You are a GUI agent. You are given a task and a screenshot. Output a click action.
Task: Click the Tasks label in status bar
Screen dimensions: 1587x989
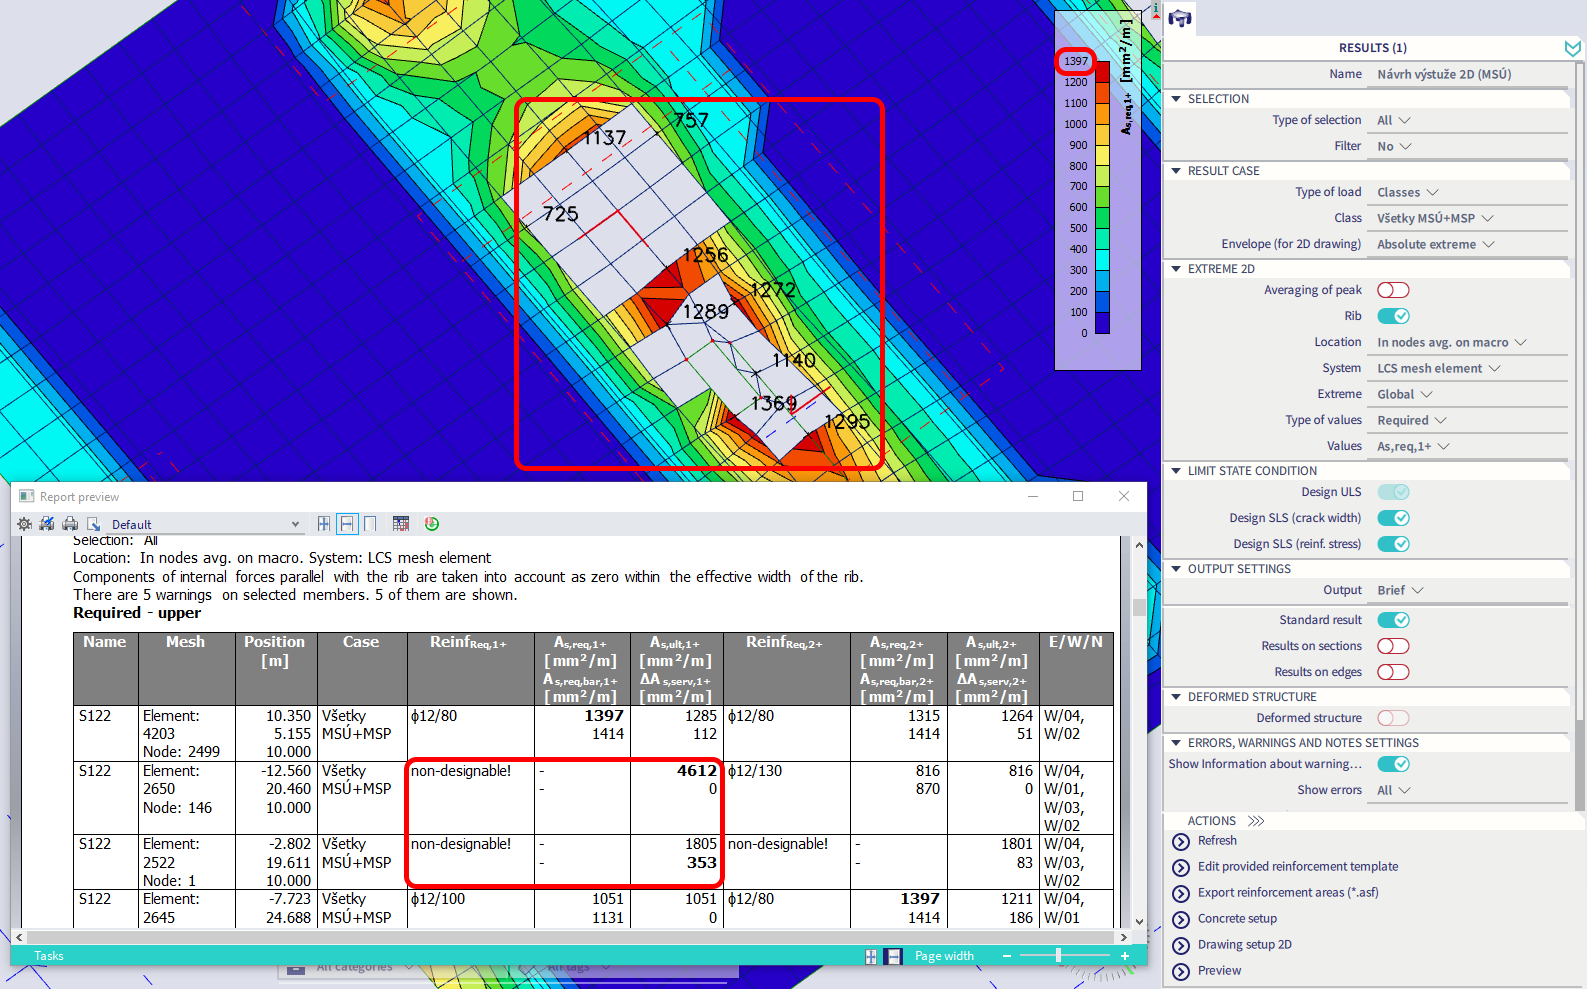coord(49,956)
